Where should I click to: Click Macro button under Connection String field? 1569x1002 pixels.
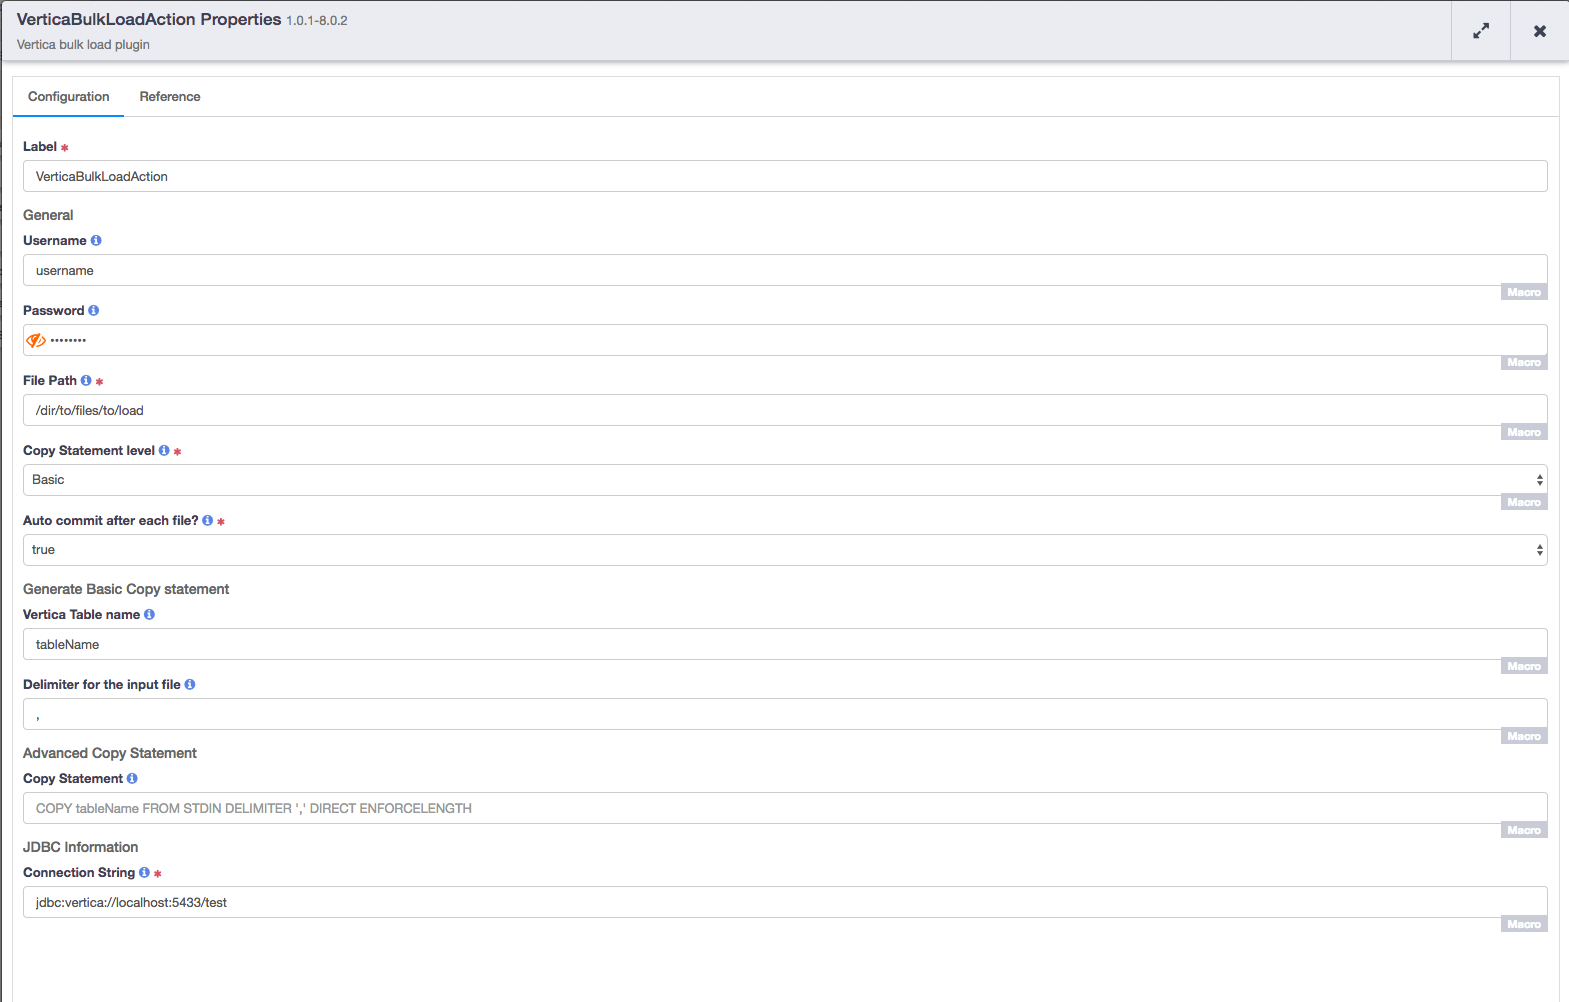pyautogui.click(x=1524, y=924)
